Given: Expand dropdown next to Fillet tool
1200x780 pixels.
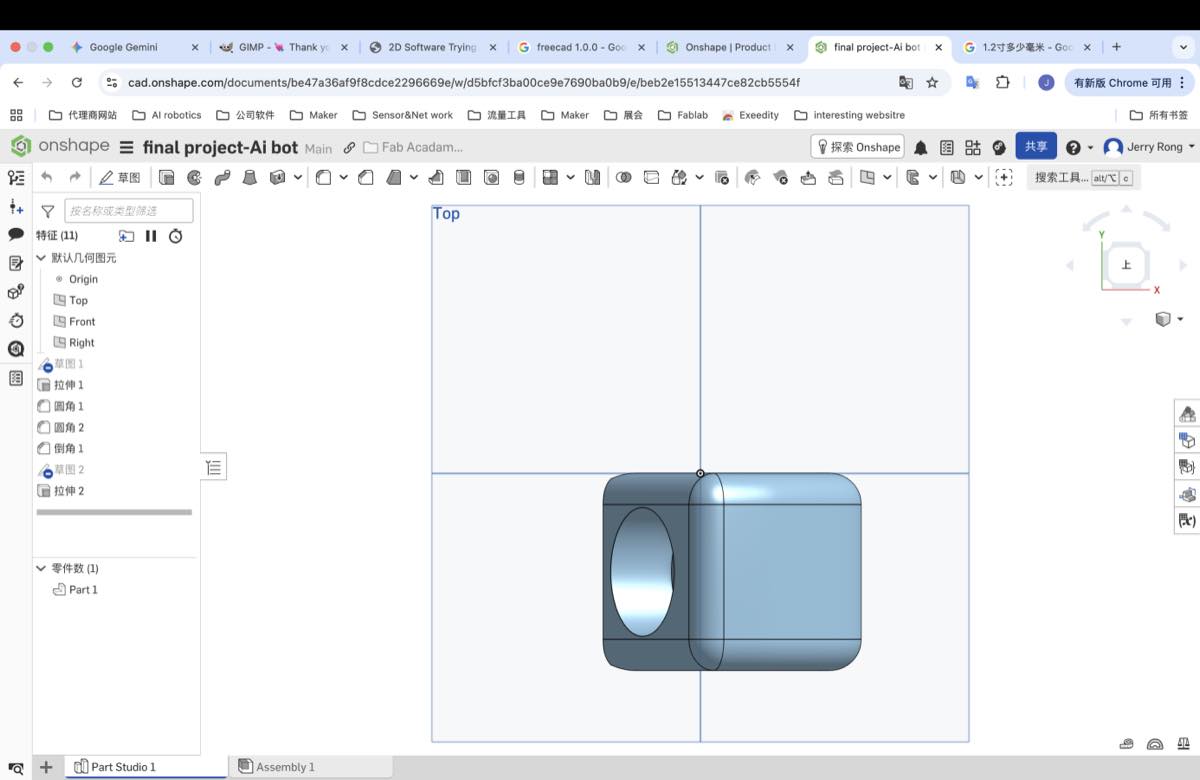Looking at the screenshot, I should (344, 178).
